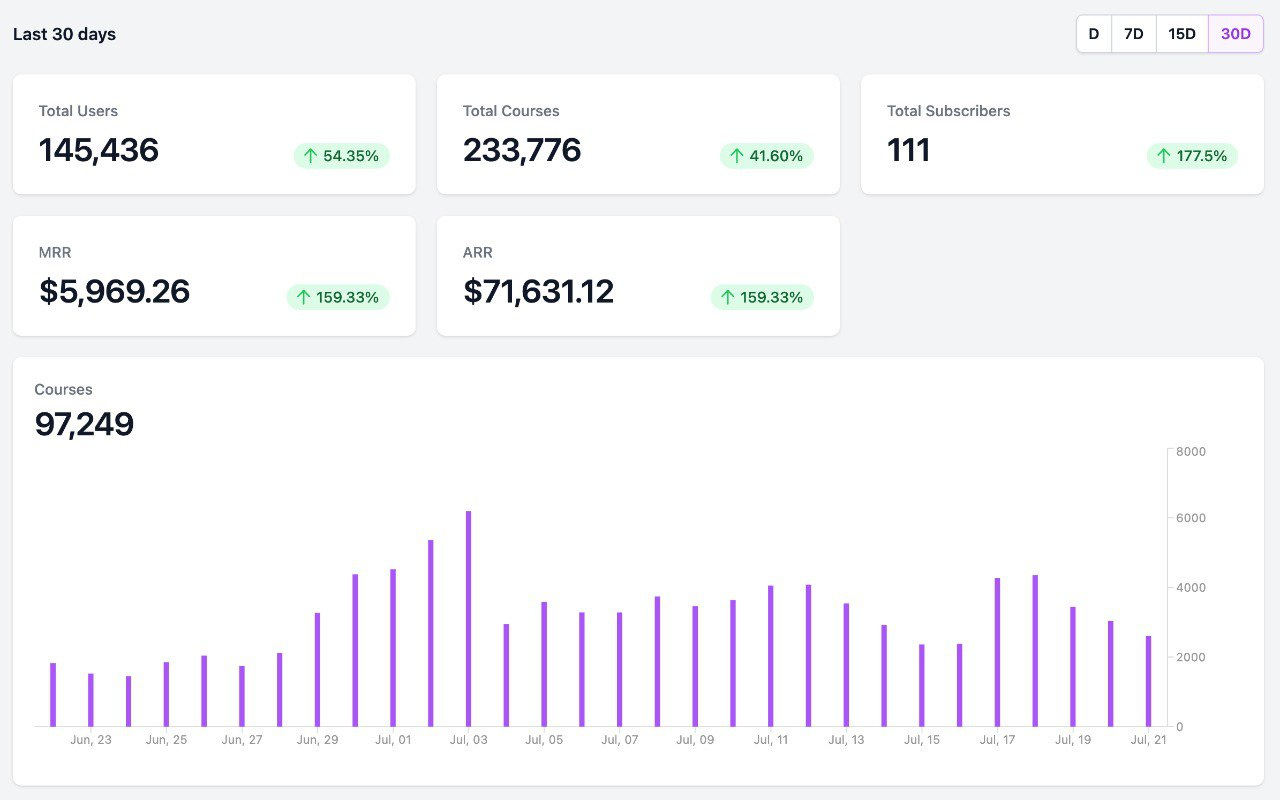Click the green growth arrow on Total Users
Screen dimensions: 1280x800
point(310,156)
